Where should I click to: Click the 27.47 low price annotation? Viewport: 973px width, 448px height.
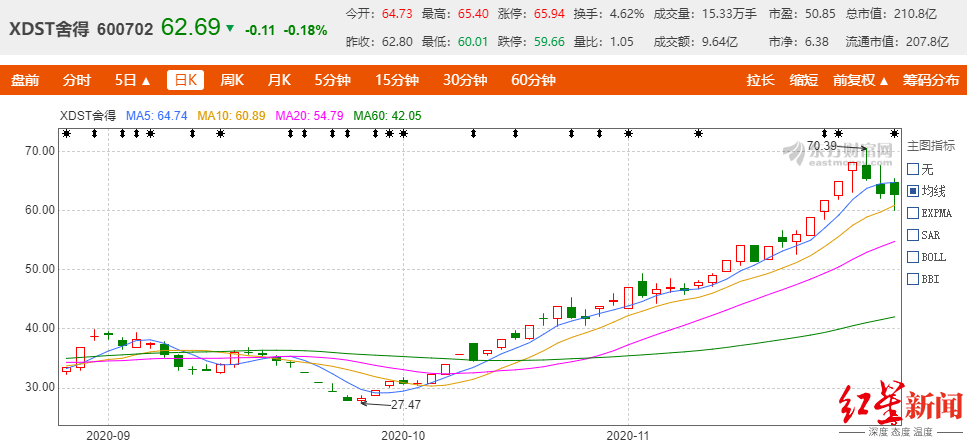[x=406, y=405]
